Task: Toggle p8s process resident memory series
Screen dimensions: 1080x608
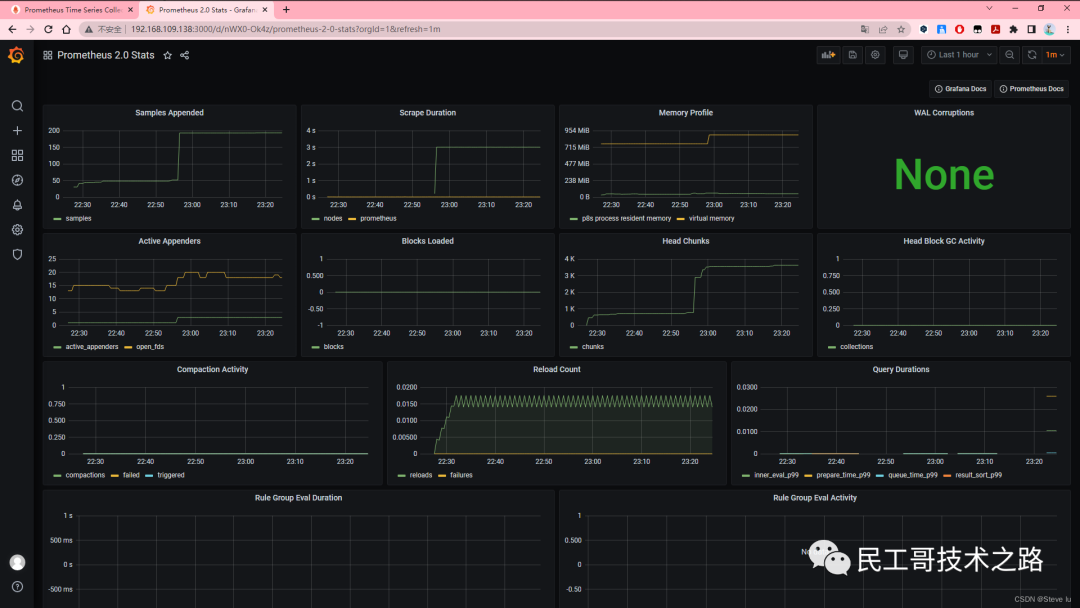Action: pos(626,218)
